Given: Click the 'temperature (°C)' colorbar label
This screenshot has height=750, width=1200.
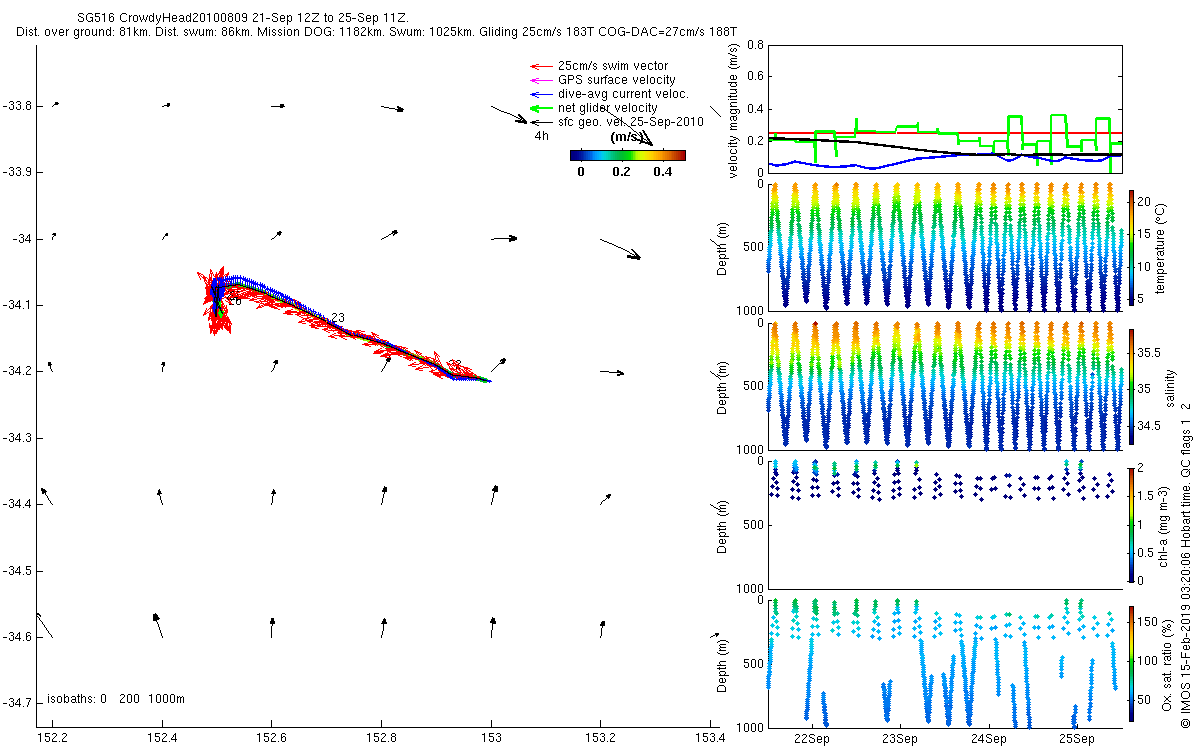Looking at the screenshot, I should click(1162, 247).
